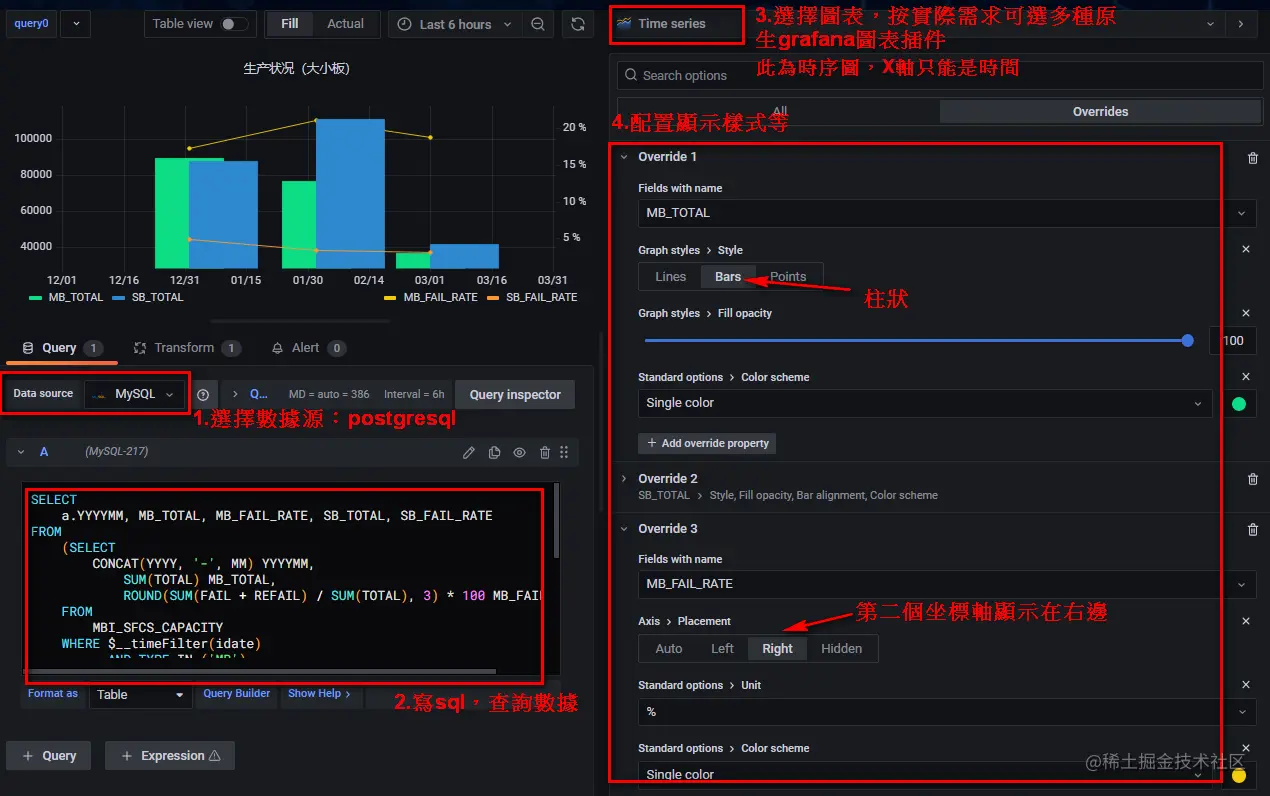Remove Override 1 Color scheme property
1270x796 pixels.
[x=1246, y=377]
